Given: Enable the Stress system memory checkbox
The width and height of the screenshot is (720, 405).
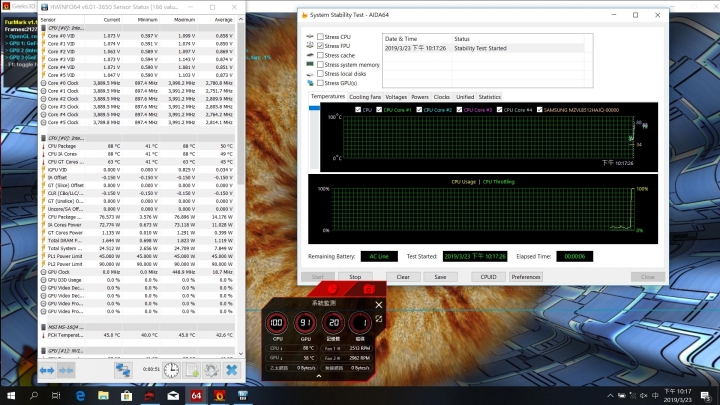Looking at the screenshot, I should pos(320,64).
